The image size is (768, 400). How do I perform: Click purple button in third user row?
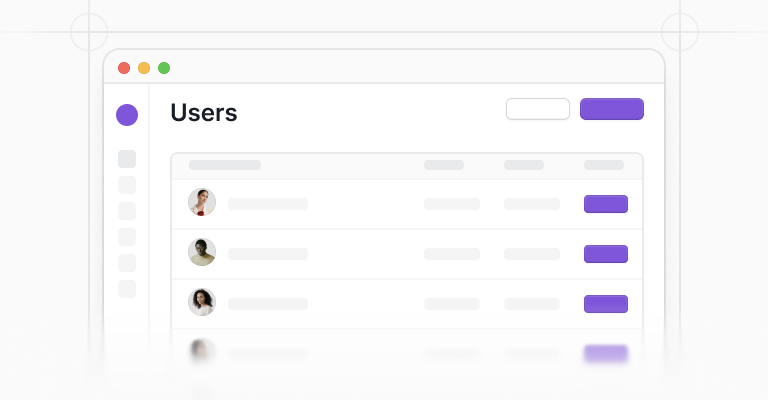tap(606, 304)
